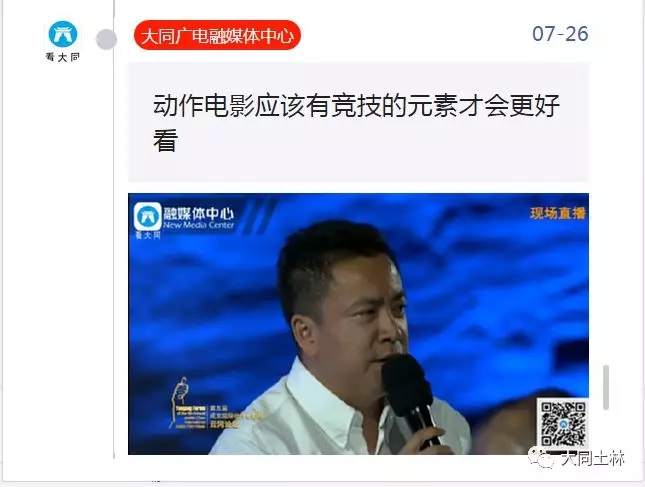Screen dimensions: 645x487
Task: Click the vertical scrollbar handle
Action: click(x=606, y=387)
